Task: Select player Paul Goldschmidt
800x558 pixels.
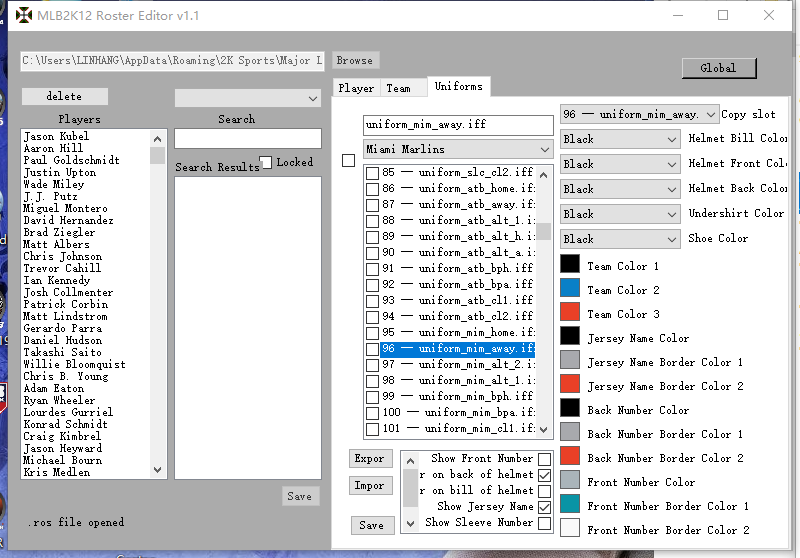Action: point(71,160)
